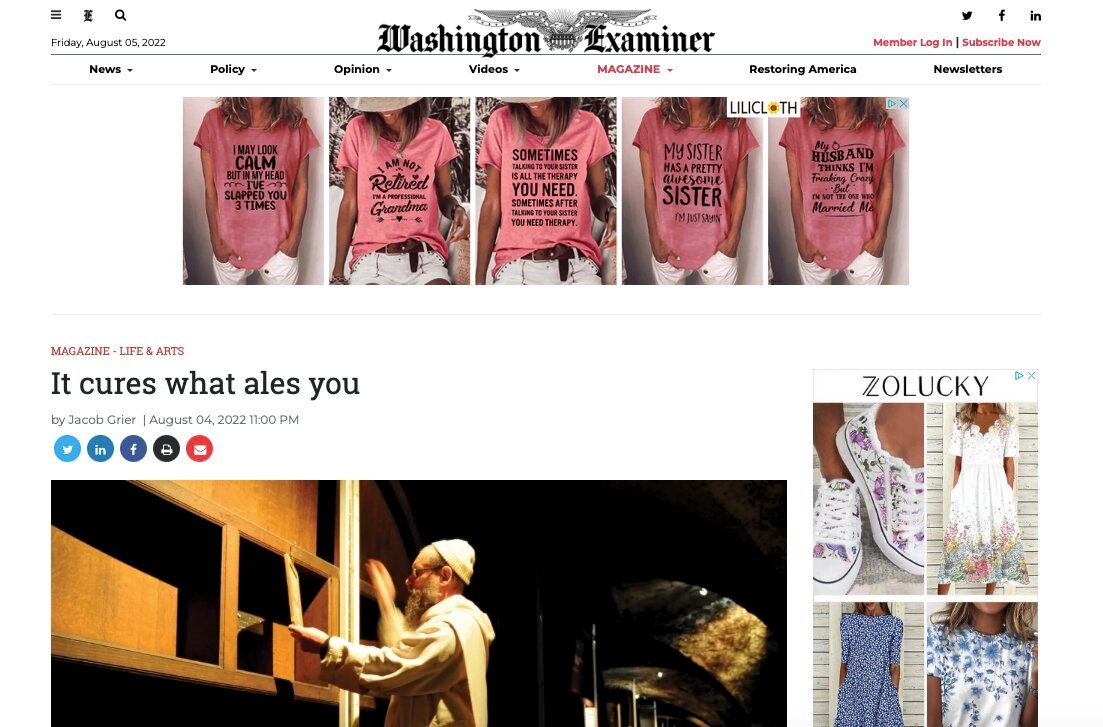The image size is (1103, 727).
Task: Go to Restoring America section
Action: coord(803,69)
